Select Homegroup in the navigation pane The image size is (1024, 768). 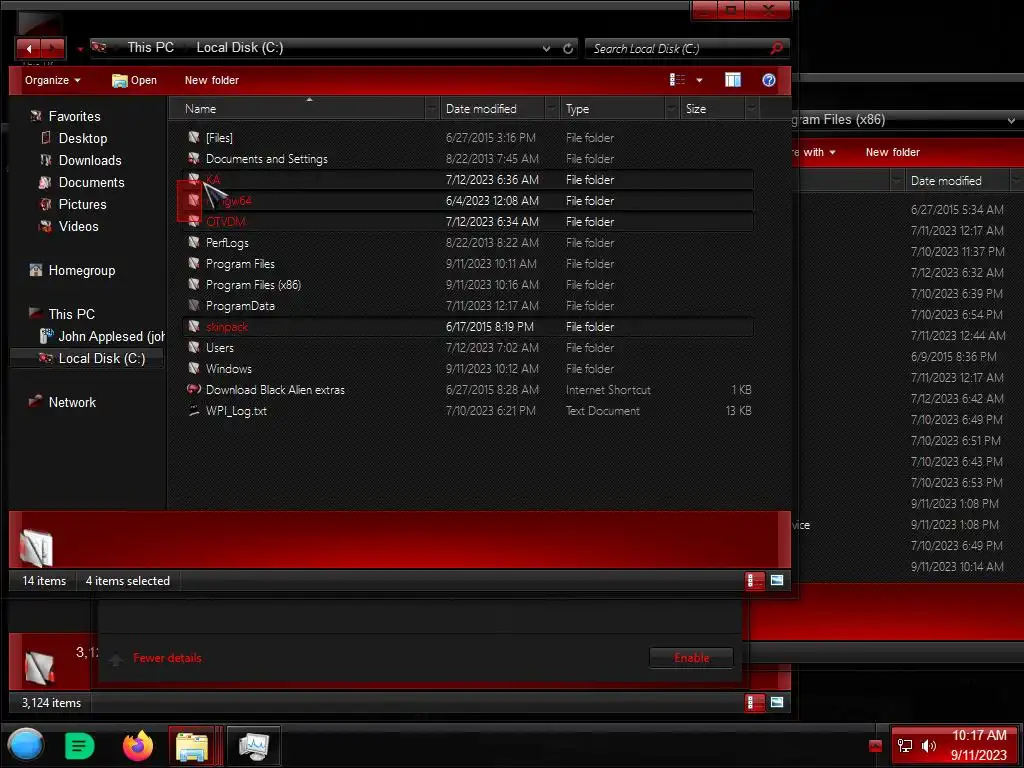pyautogui.click(x=81, y=270)
